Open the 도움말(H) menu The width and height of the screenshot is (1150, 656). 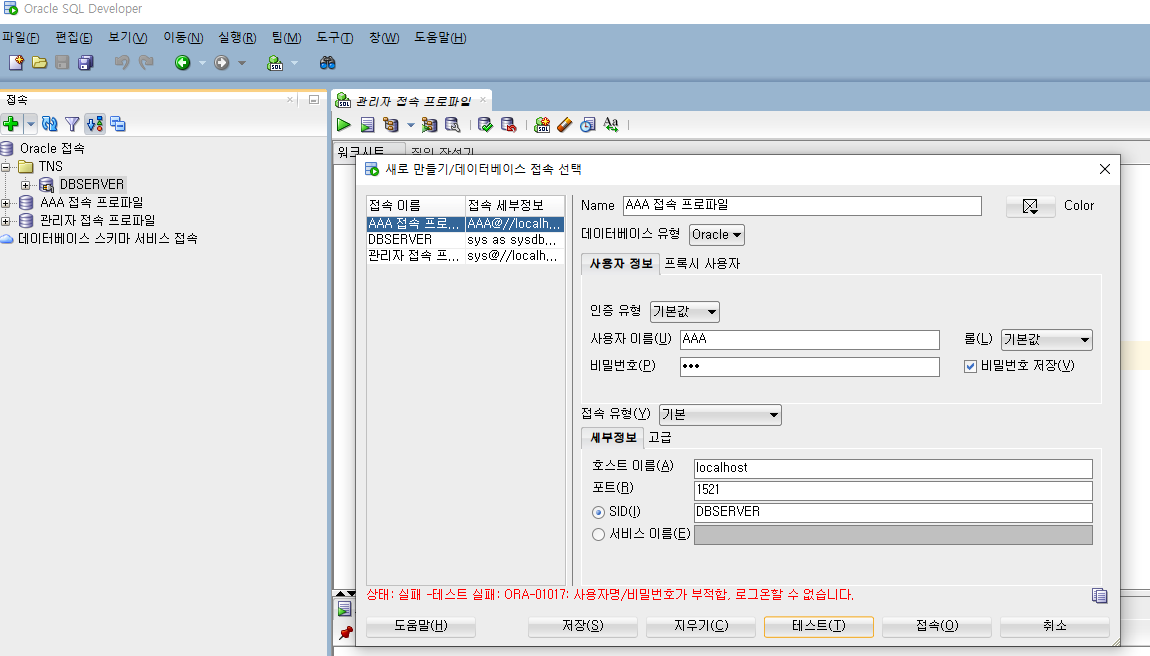[x=440, y=38]
